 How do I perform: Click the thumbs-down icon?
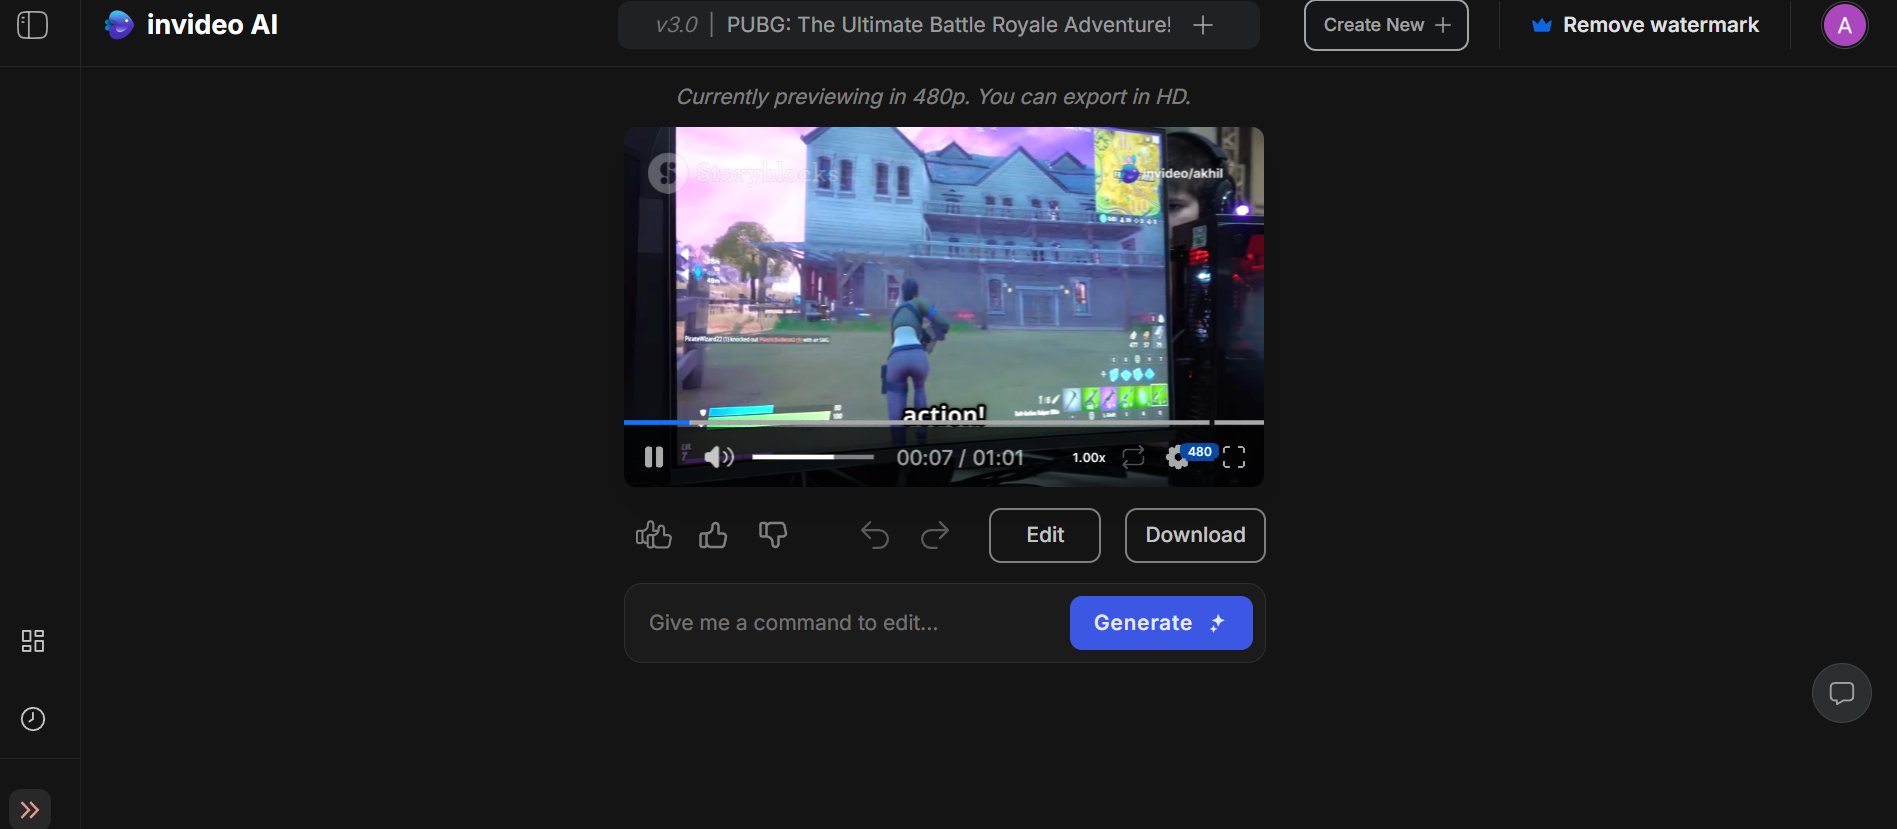tap(773, 535)
